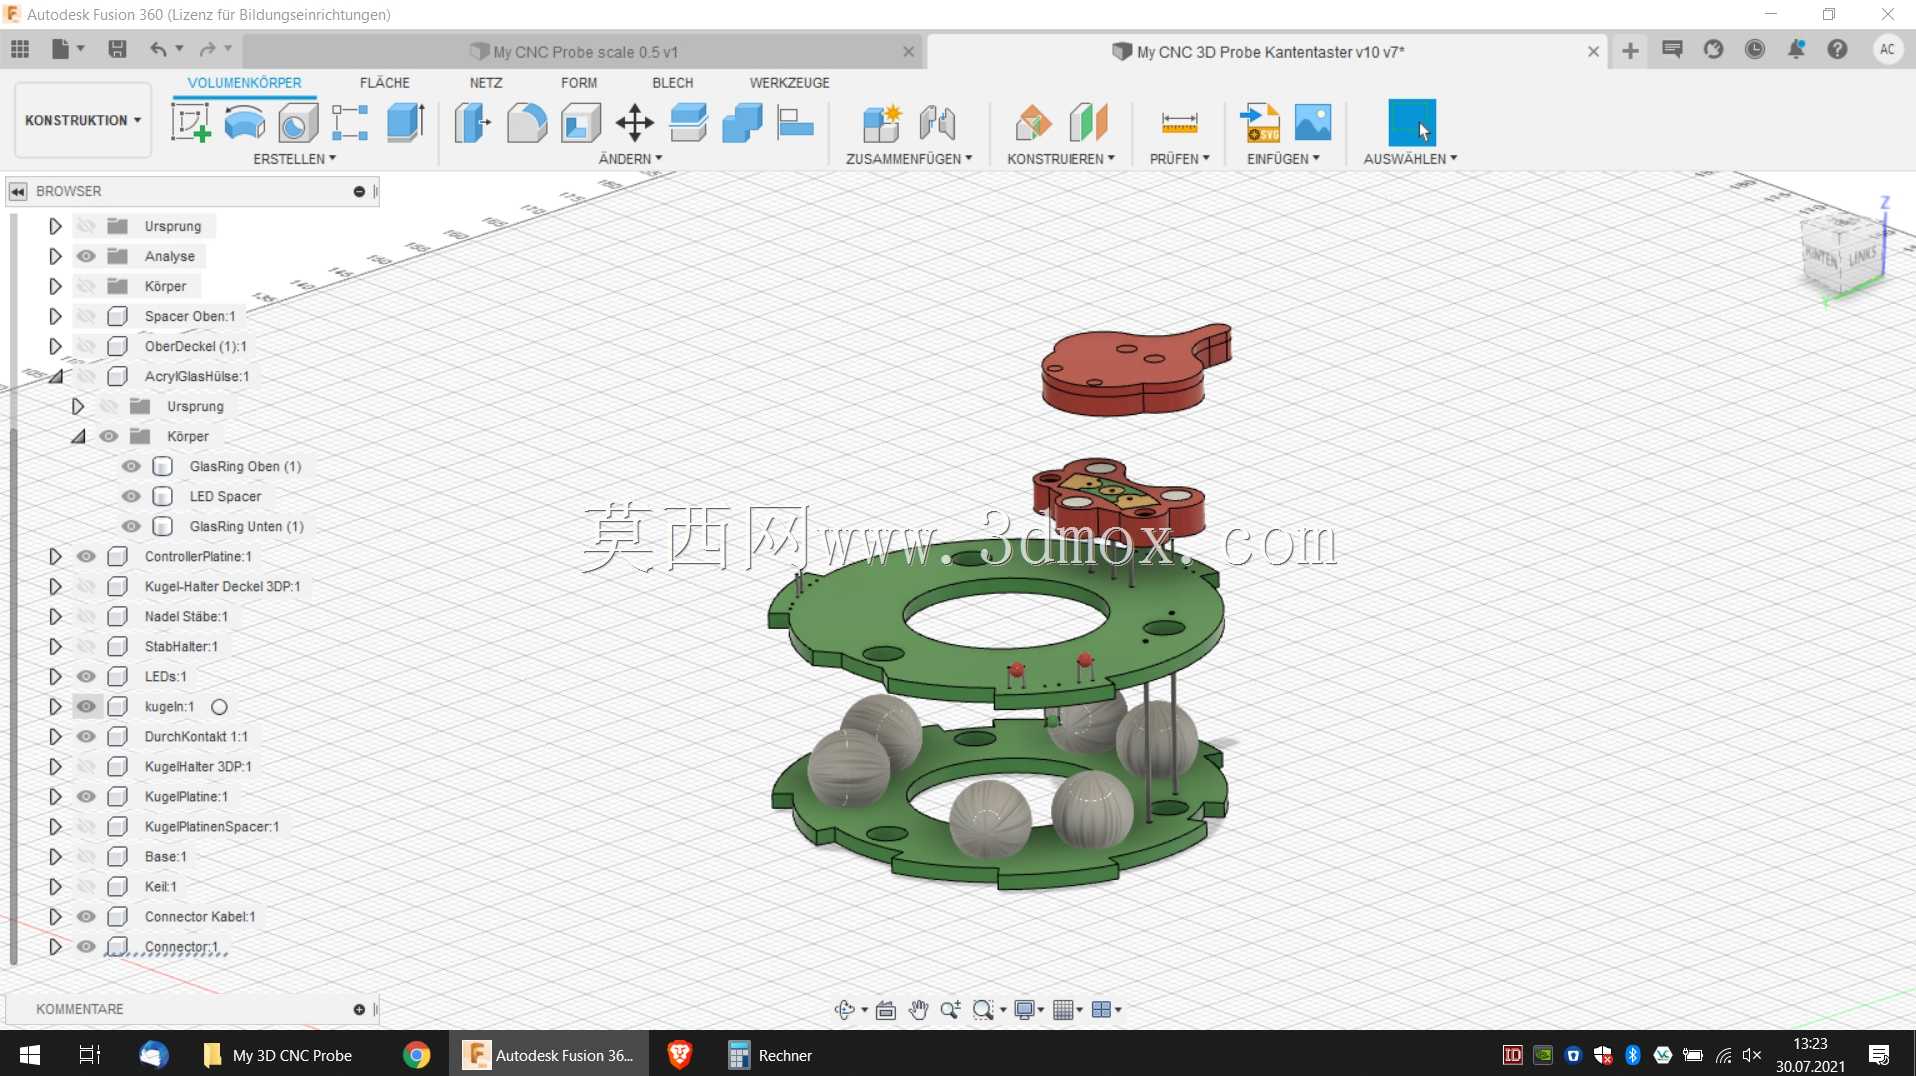Select Connector Kabel:1 in browser
The image size is (1916, 1076).
(x=200, y=916)
